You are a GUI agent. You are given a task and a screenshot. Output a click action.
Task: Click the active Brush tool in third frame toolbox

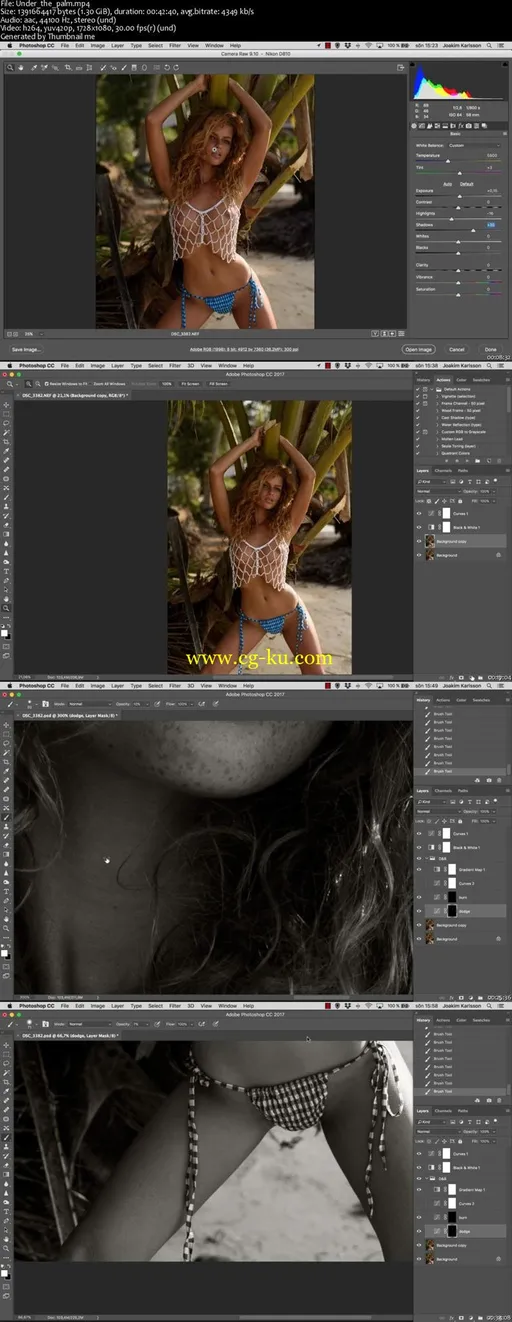tap(6, 817)
